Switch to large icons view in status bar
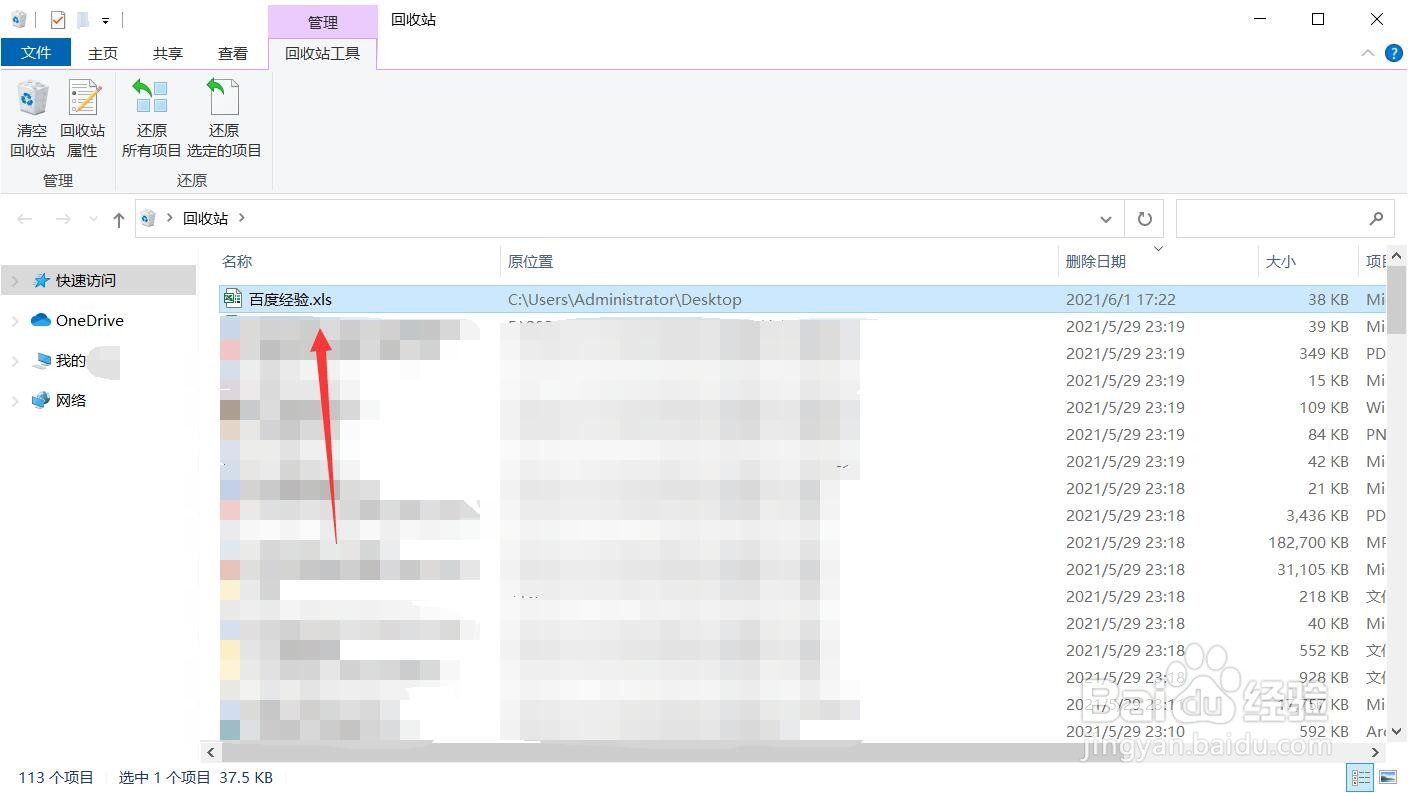The height and width of the screenshot is (793, 1408). pyautogui.click(x=1388, y=778)
